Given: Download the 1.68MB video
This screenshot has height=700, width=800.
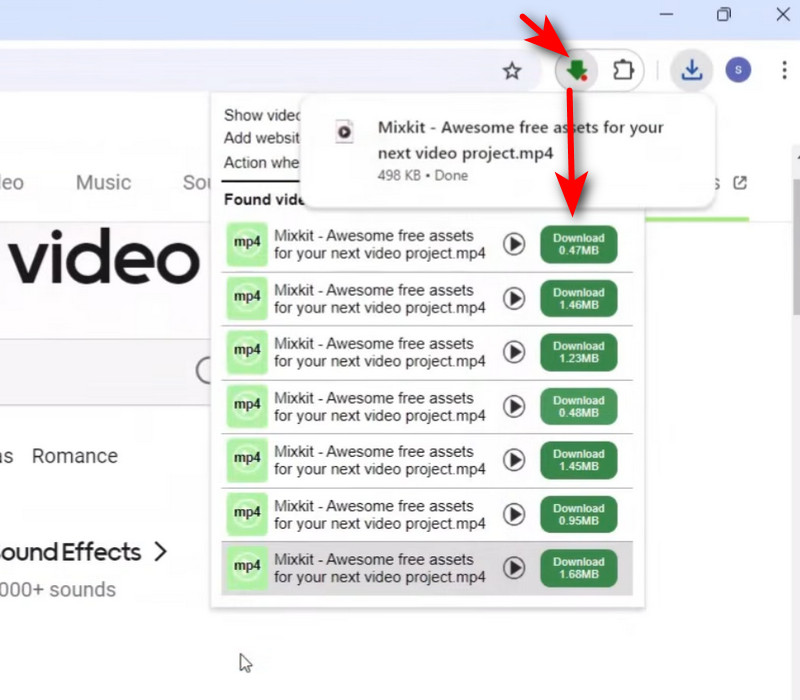Looking at the screenshot, I should [579, 568].
